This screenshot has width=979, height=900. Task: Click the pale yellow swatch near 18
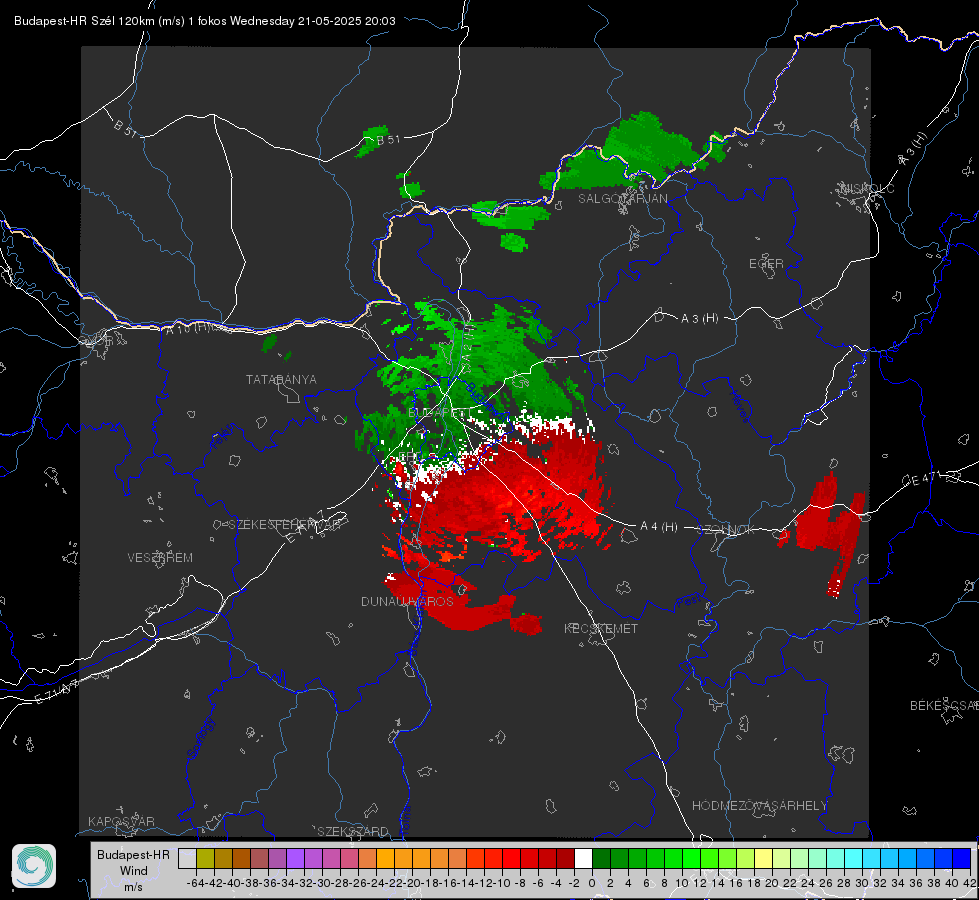[x=763, y=858]
